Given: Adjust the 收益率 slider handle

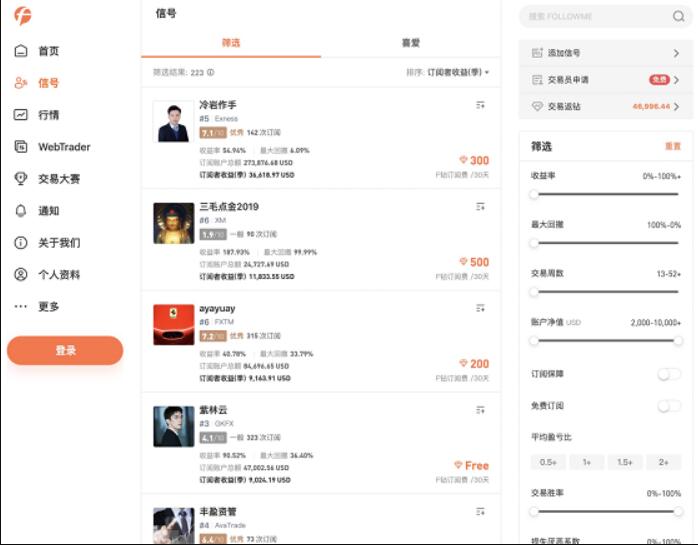Looking at the screenshot, I should coord(534,194).
